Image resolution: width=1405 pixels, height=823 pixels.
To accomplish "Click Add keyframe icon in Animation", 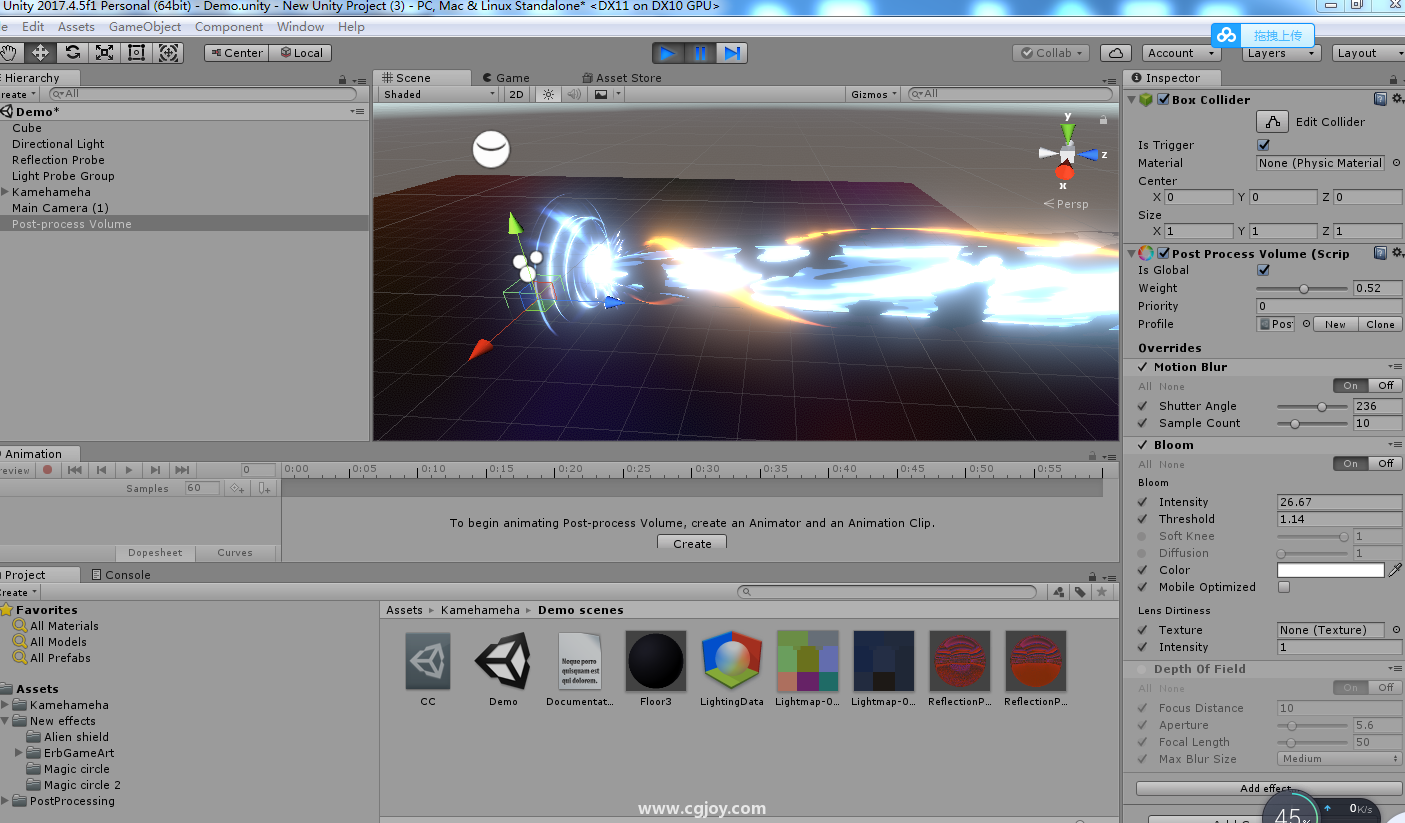I will tap(237, 488).
